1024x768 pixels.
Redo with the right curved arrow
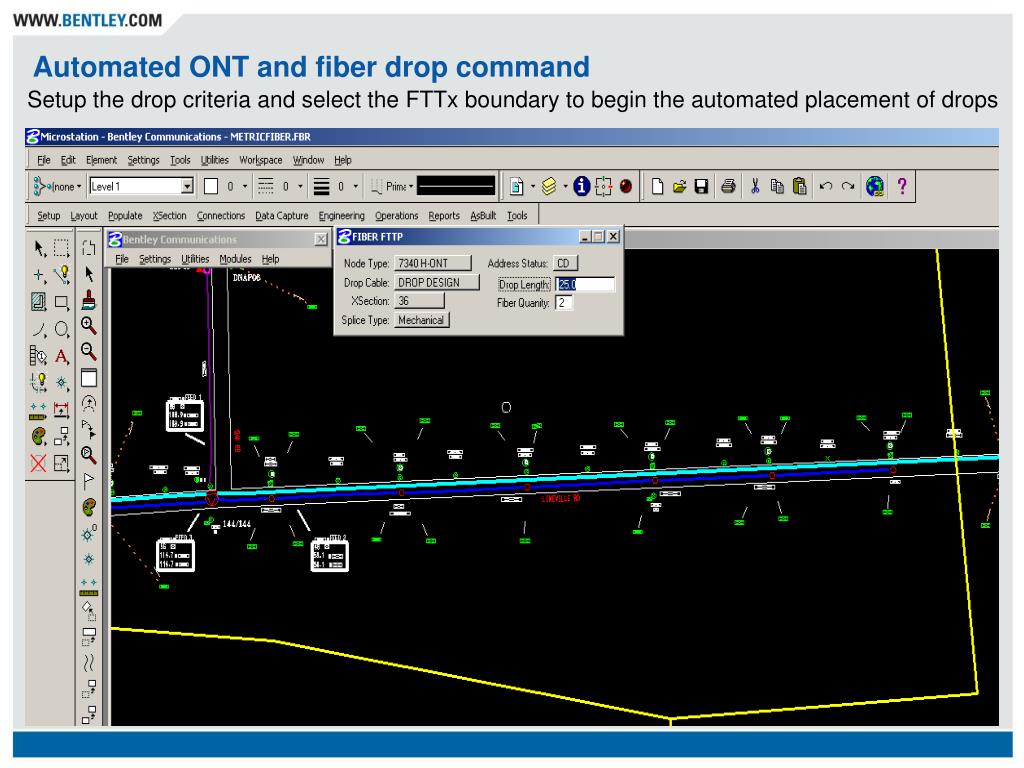coord(848,186)
